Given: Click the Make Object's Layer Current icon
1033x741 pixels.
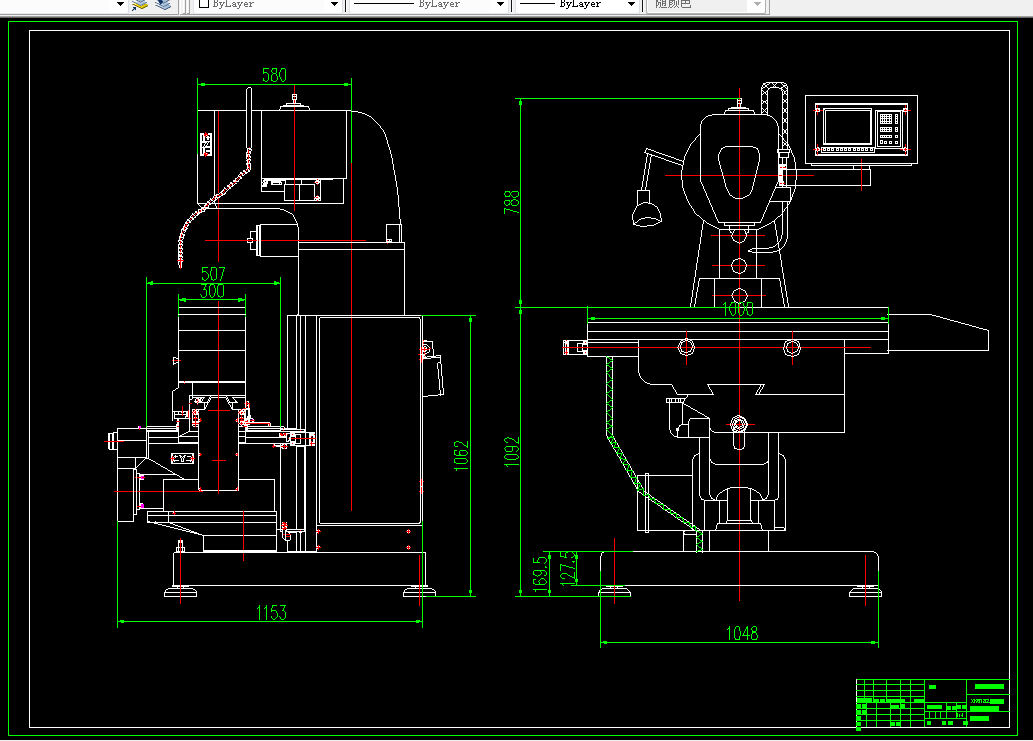Looking at the screenshot, I should [x=140, y=5].
